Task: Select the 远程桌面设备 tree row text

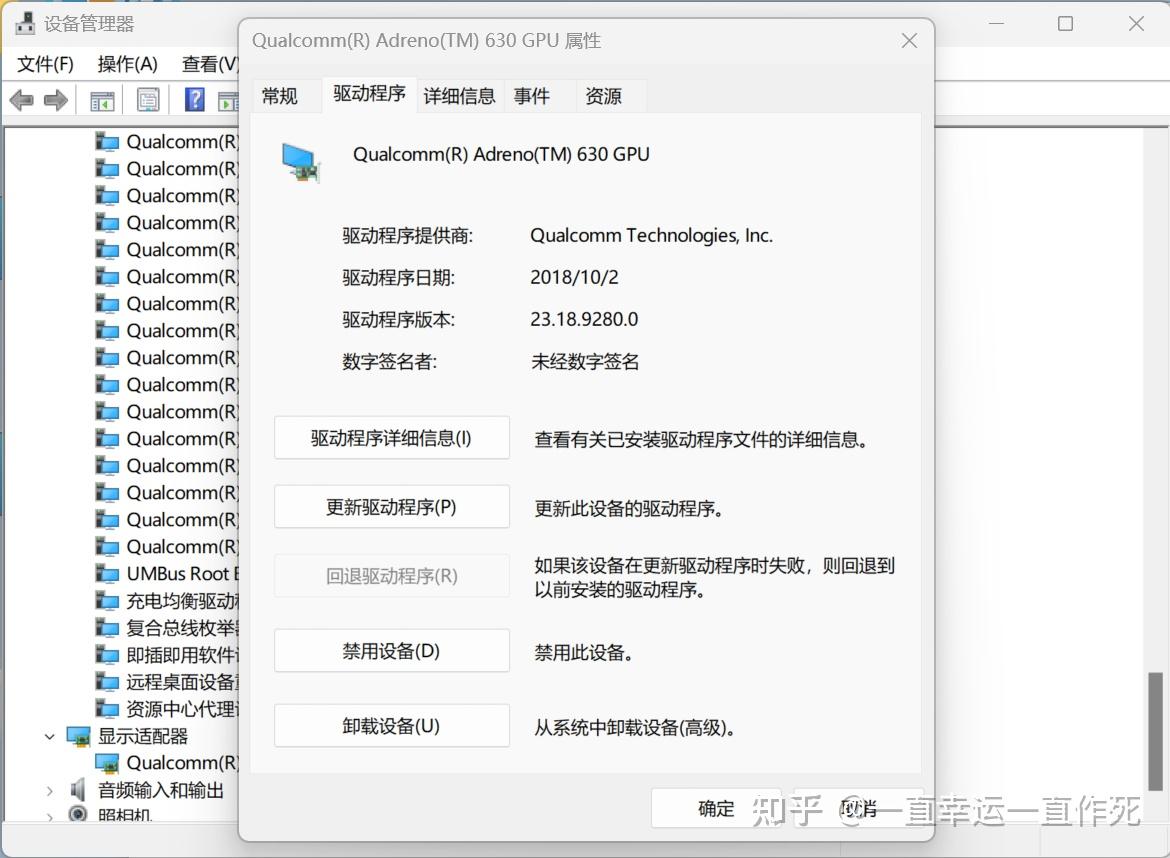Action: click(x=183, y=682)
